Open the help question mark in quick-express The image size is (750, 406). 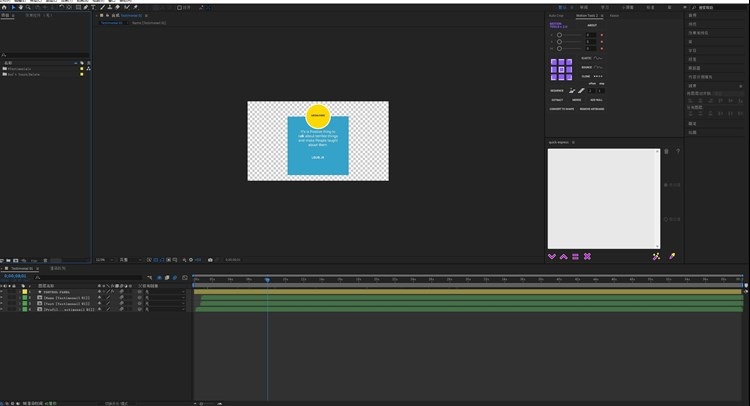678,151
